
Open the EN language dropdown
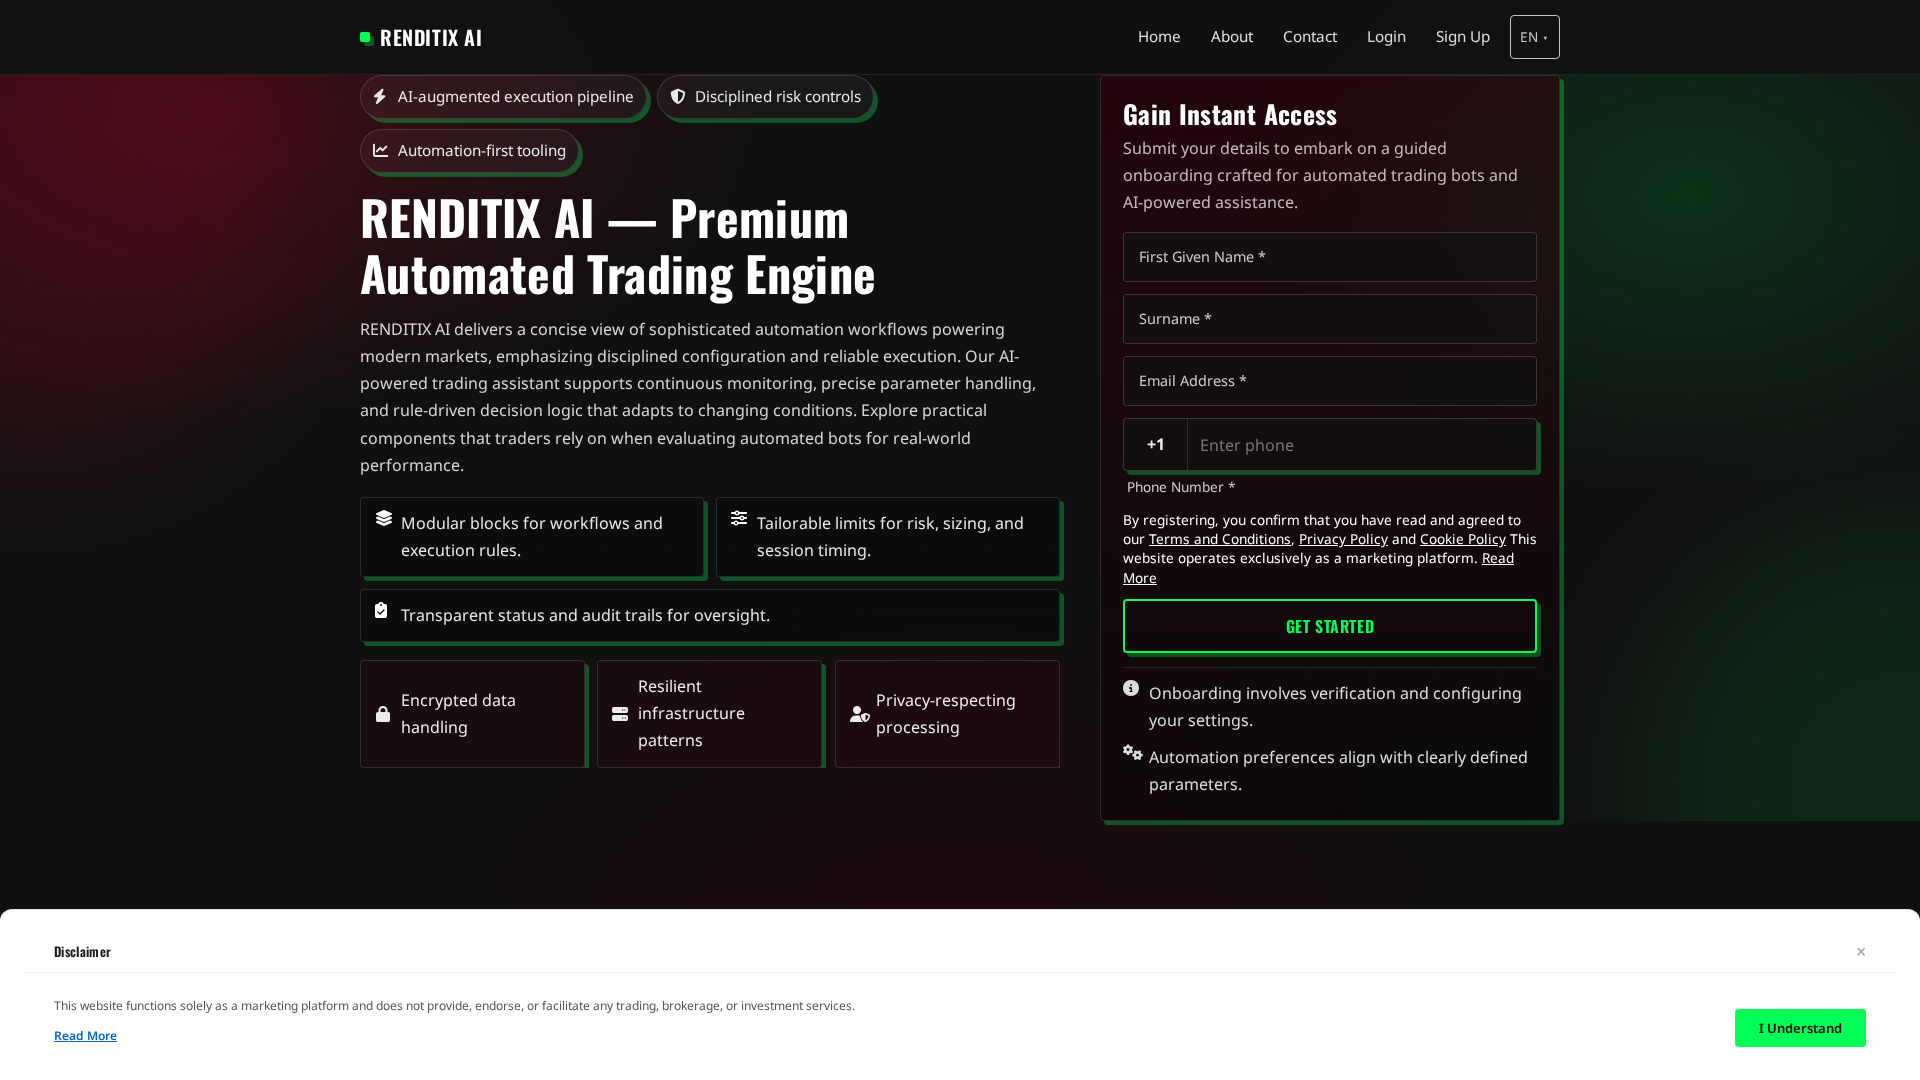click(x=1534, y=36)
